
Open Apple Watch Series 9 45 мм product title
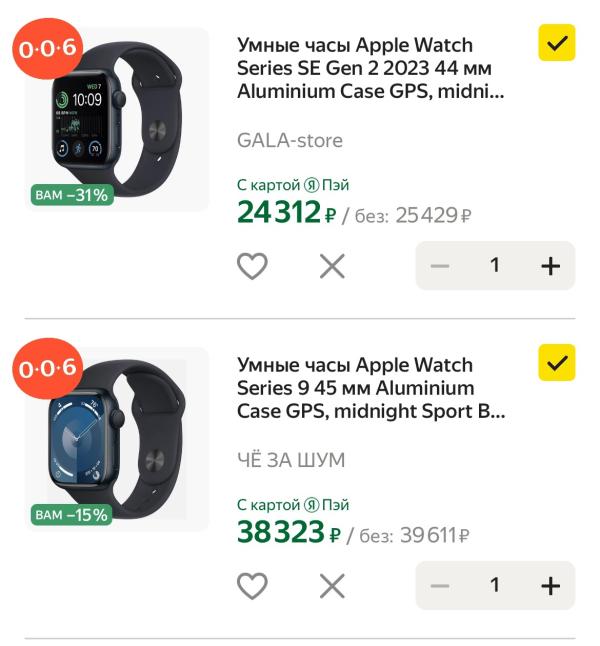point(371,388)
